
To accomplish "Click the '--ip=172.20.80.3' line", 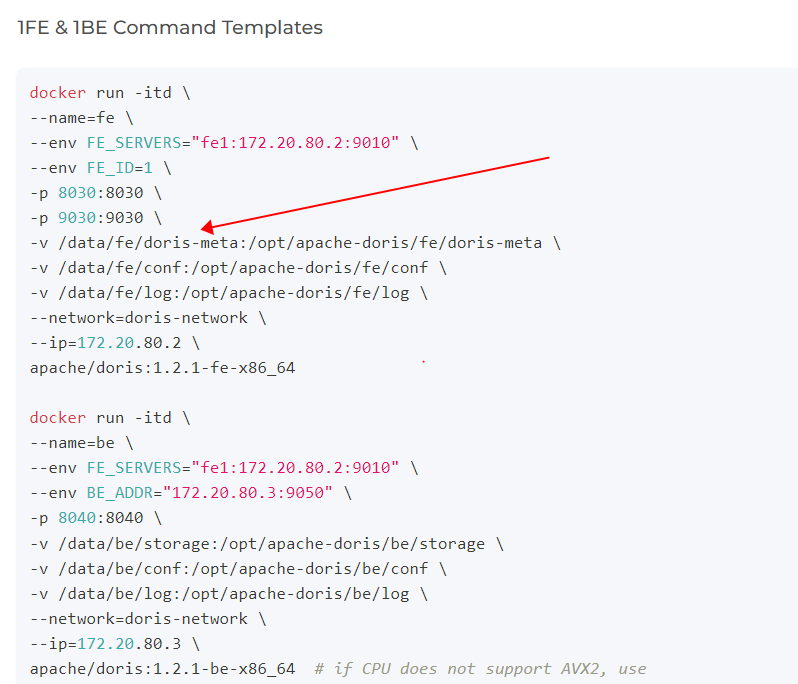I will (x=115, y=644).
